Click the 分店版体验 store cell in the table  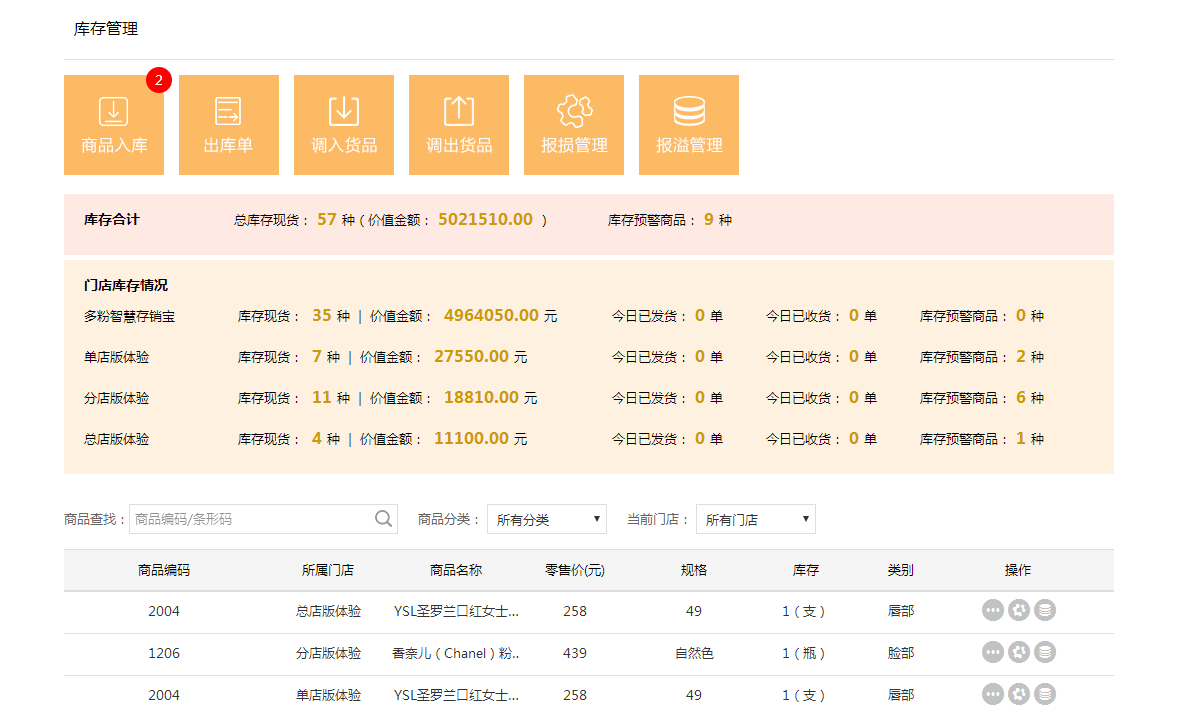click(x=328, y=654)
